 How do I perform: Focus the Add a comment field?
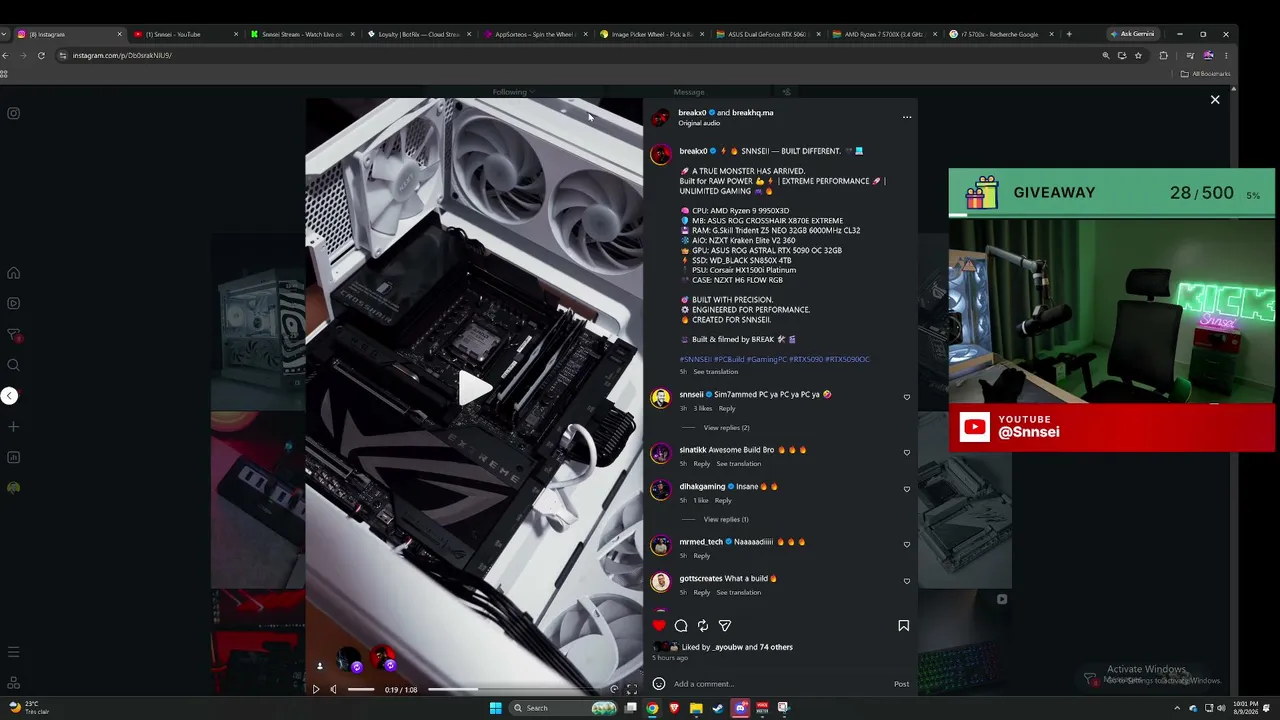[x=780, y=684]
